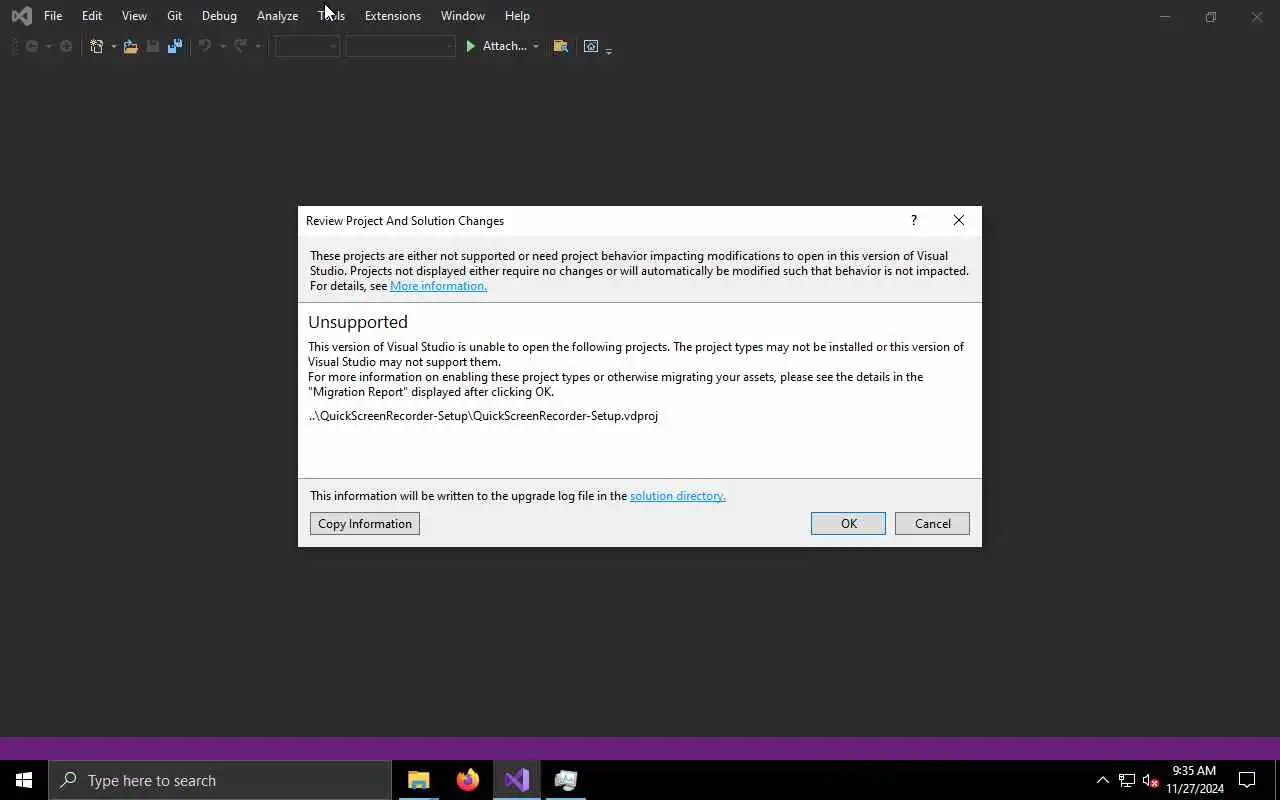Screen dimensions: 1280x800
Task: Click the Redo toolbar icon
Action: tap(240, 46)
